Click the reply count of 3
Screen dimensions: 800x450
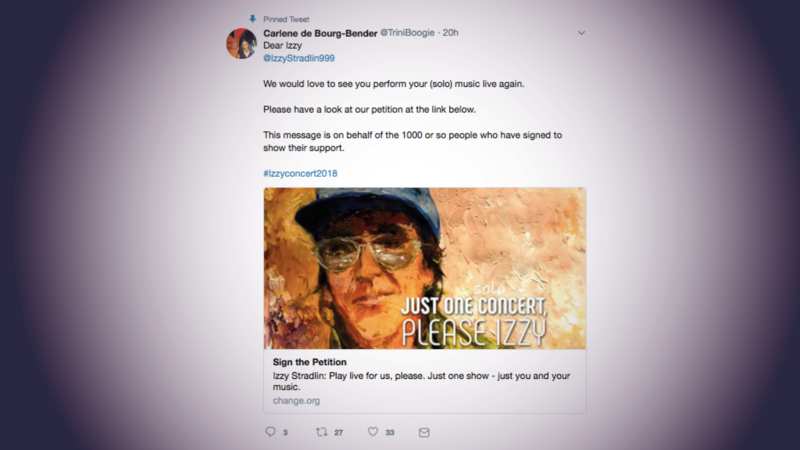coord(285,432)
